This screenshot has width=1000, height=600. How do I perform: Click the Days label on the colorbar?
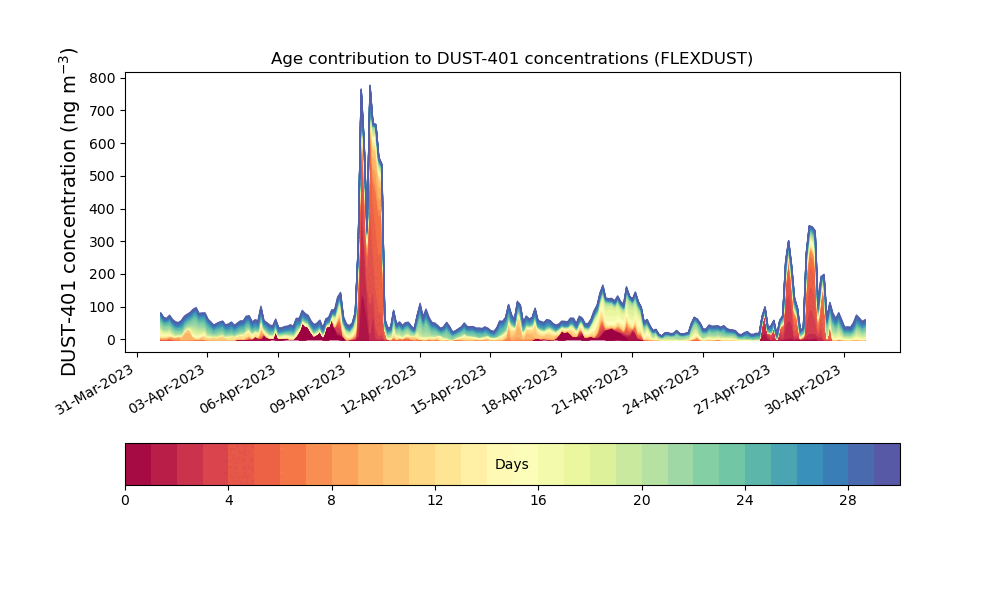pos(512,465)
